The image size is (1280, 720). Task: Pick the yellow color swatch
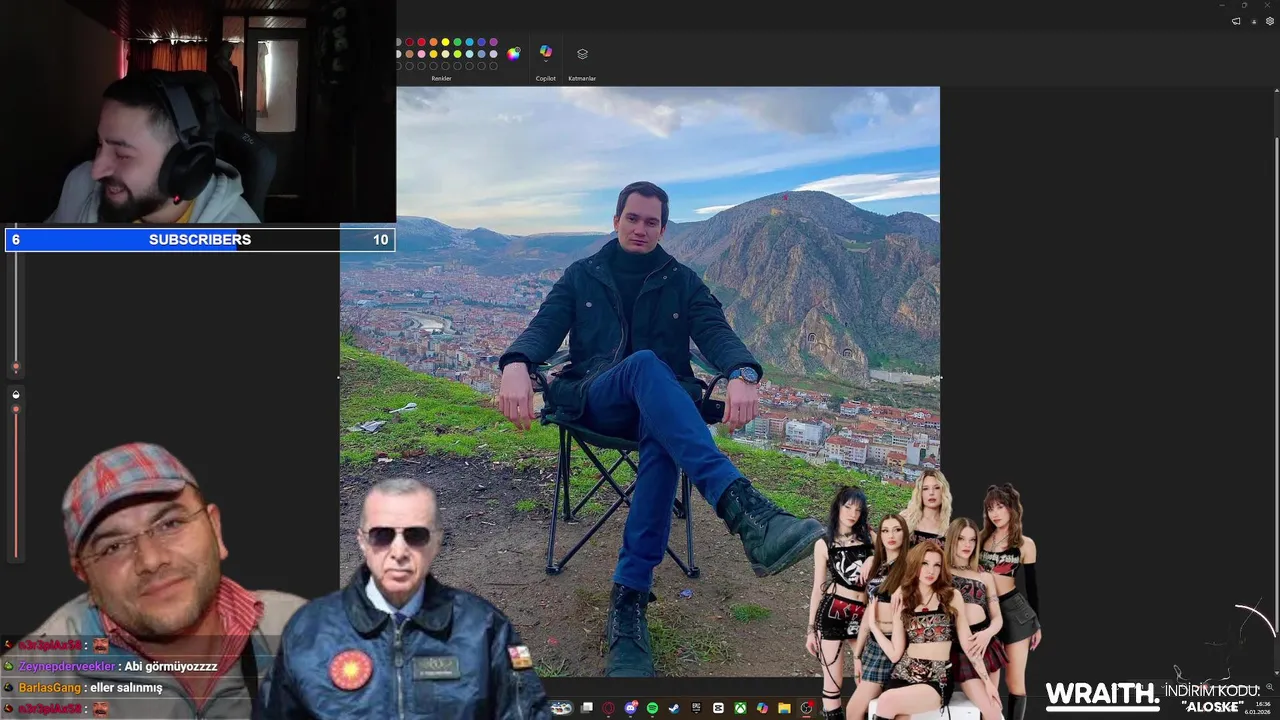pos(445,42)
